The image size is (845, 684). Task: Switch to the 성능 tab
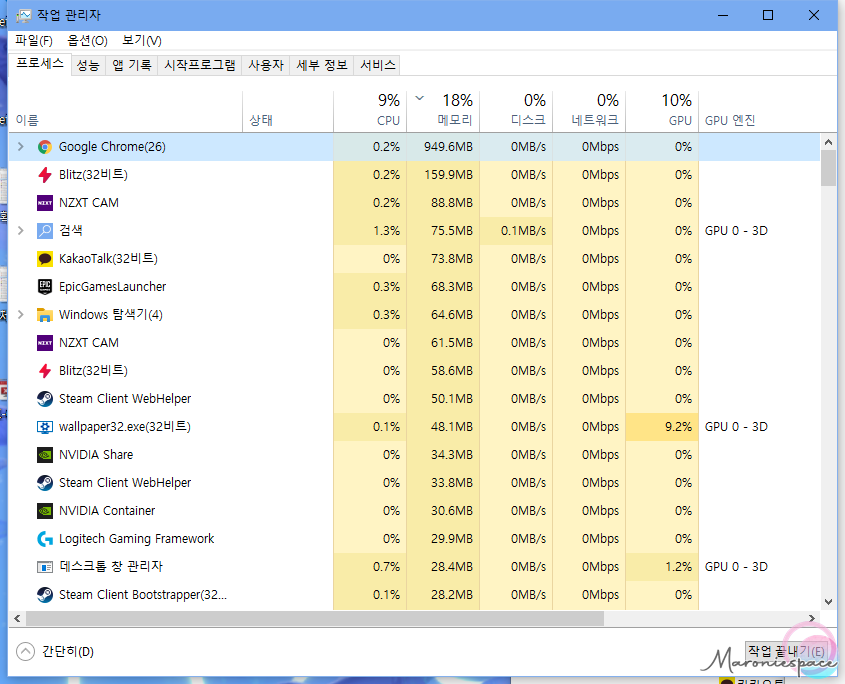coord(88,65)
